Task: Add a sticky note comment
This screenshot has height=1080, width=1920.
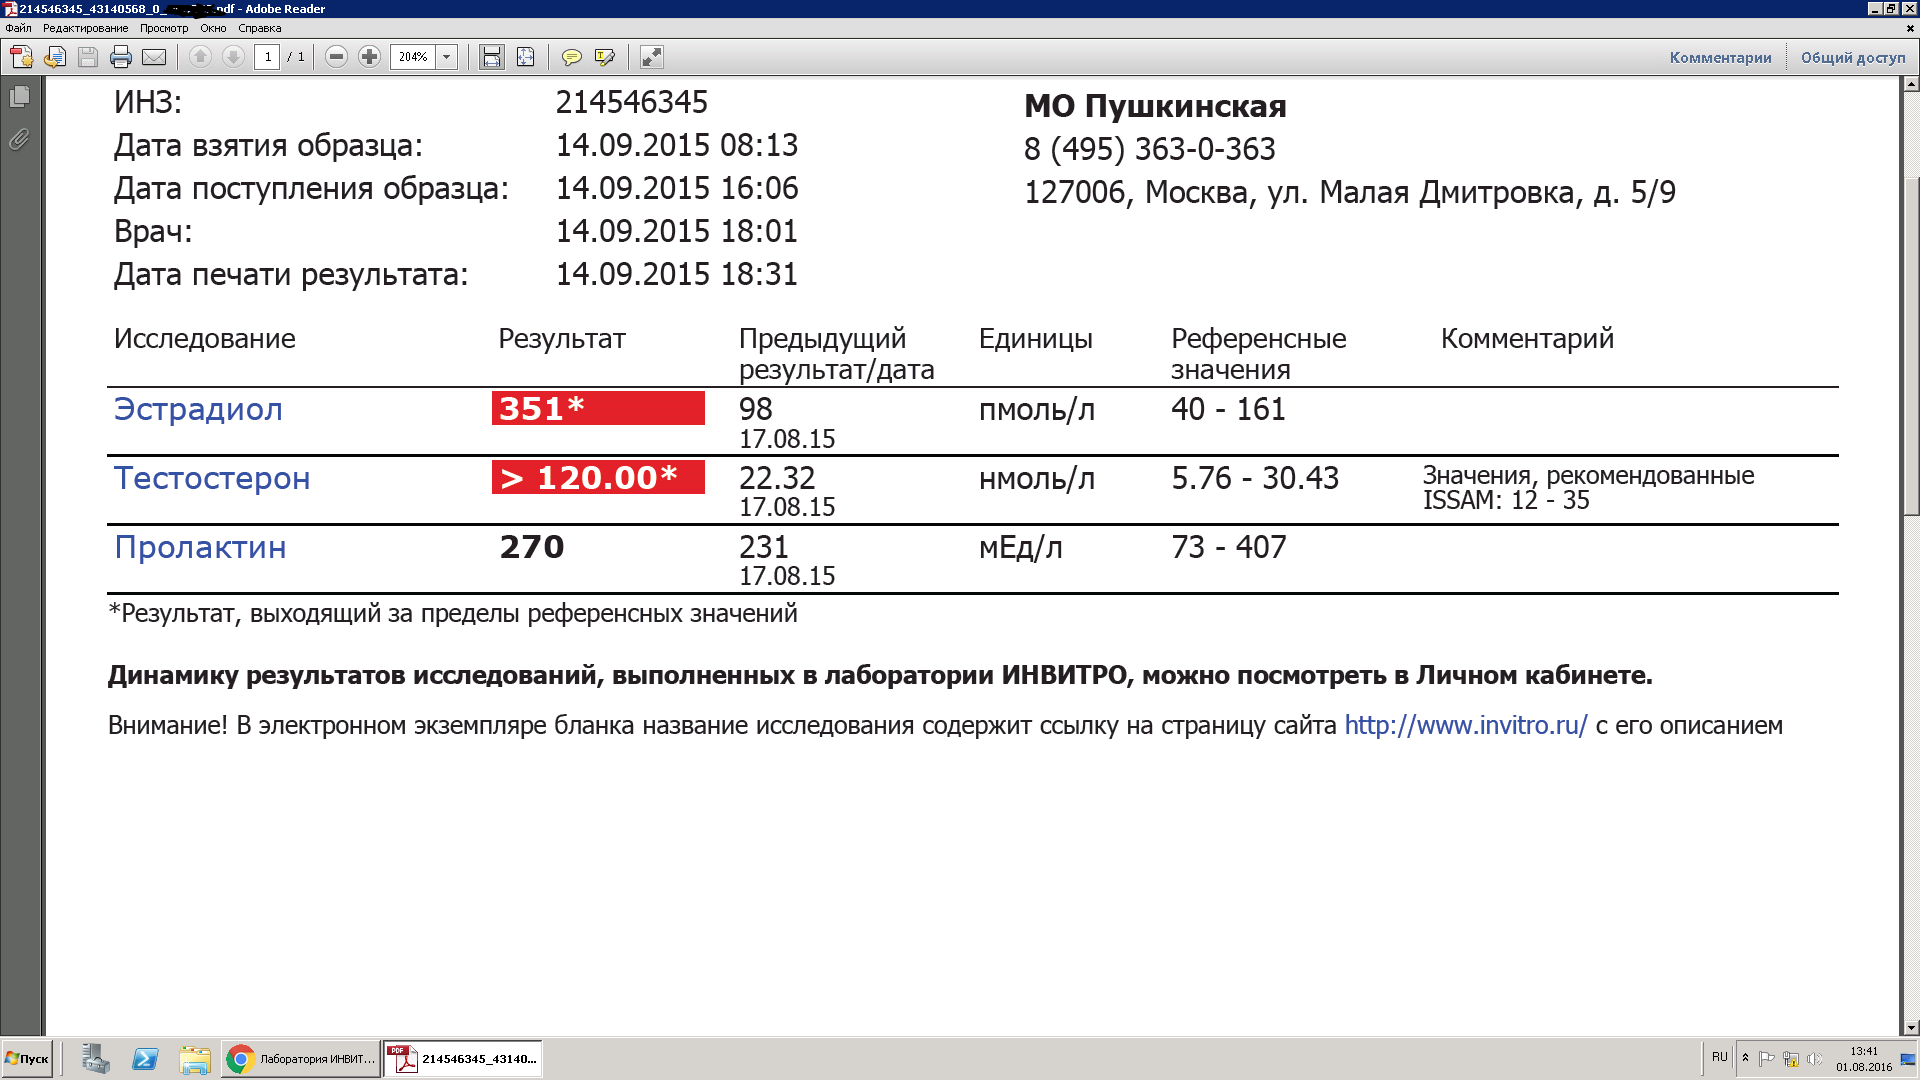Action: [571, 57]
